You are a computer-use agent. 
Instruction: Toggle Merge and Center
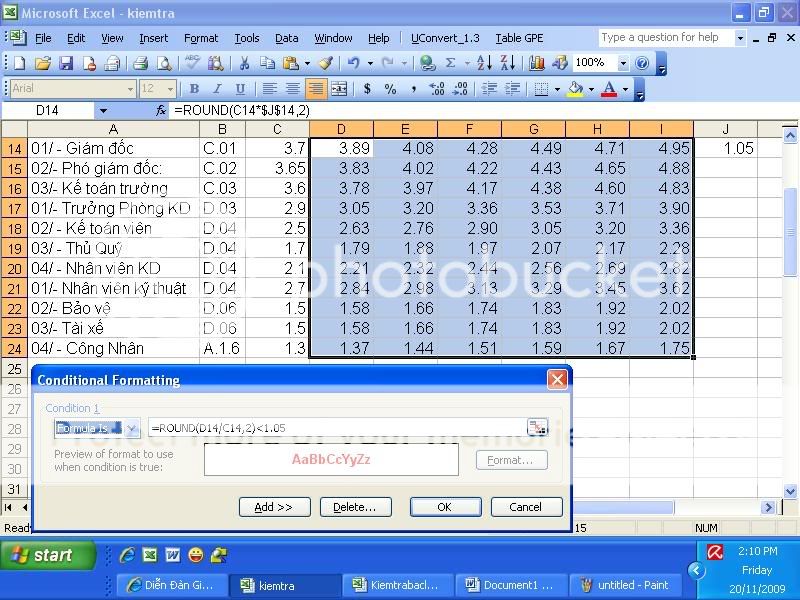340,88
